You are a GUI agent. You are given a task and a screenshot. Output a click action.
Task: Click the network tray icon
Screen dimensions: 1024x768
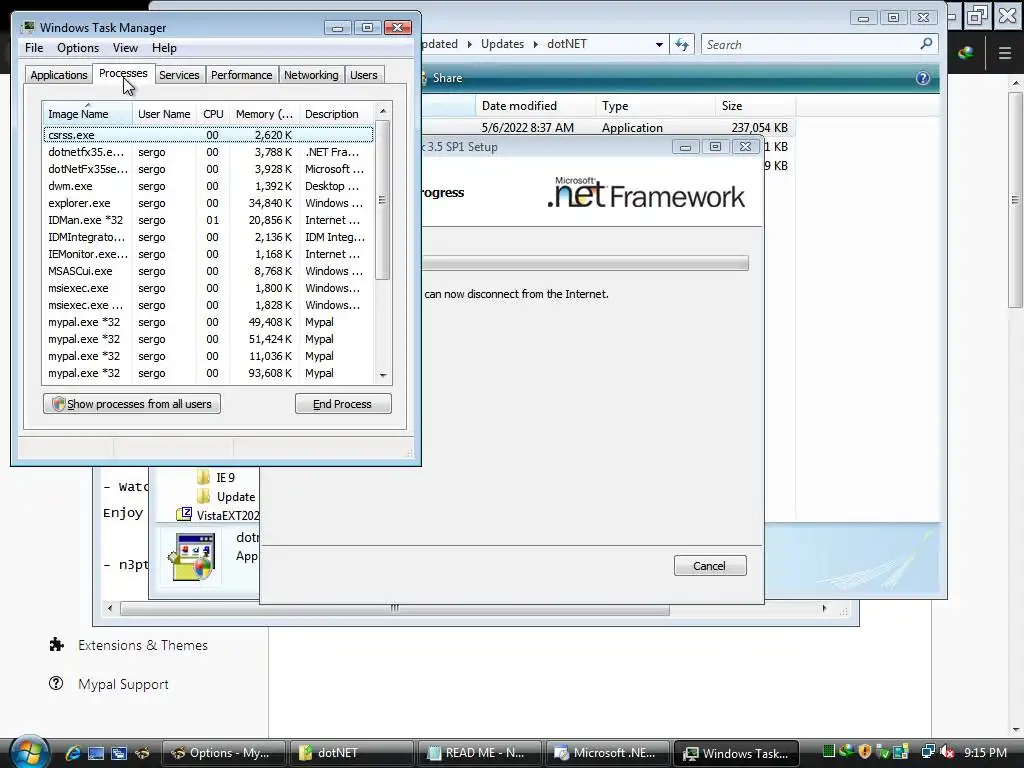pos(927,752)
